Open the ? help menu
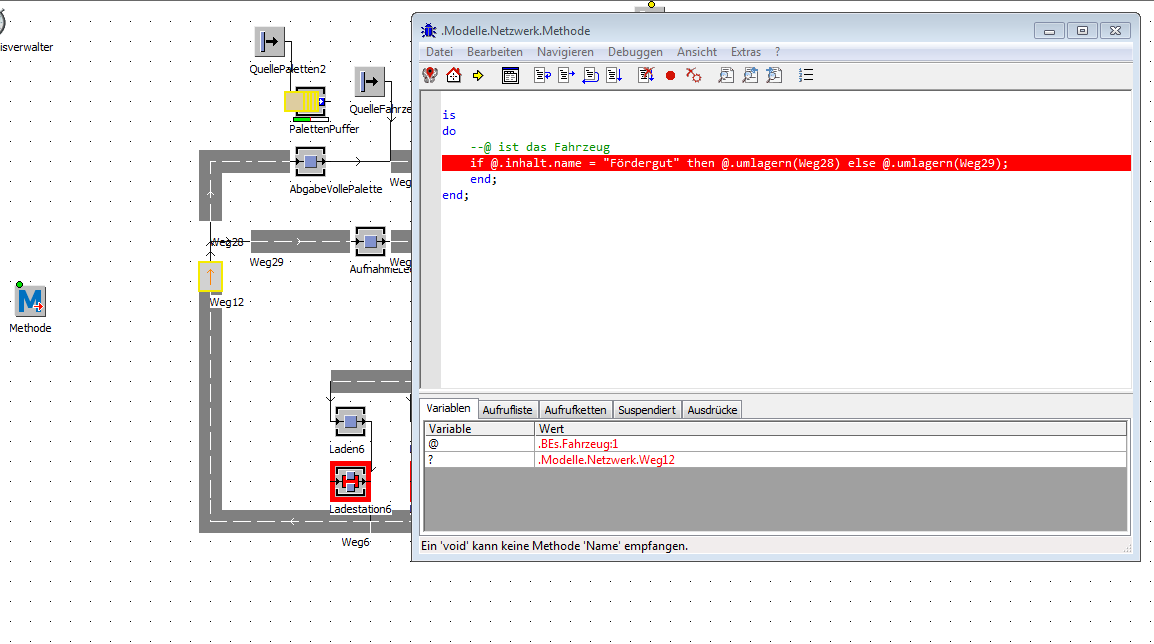The image size is (1154, 644). coord(777,52)
